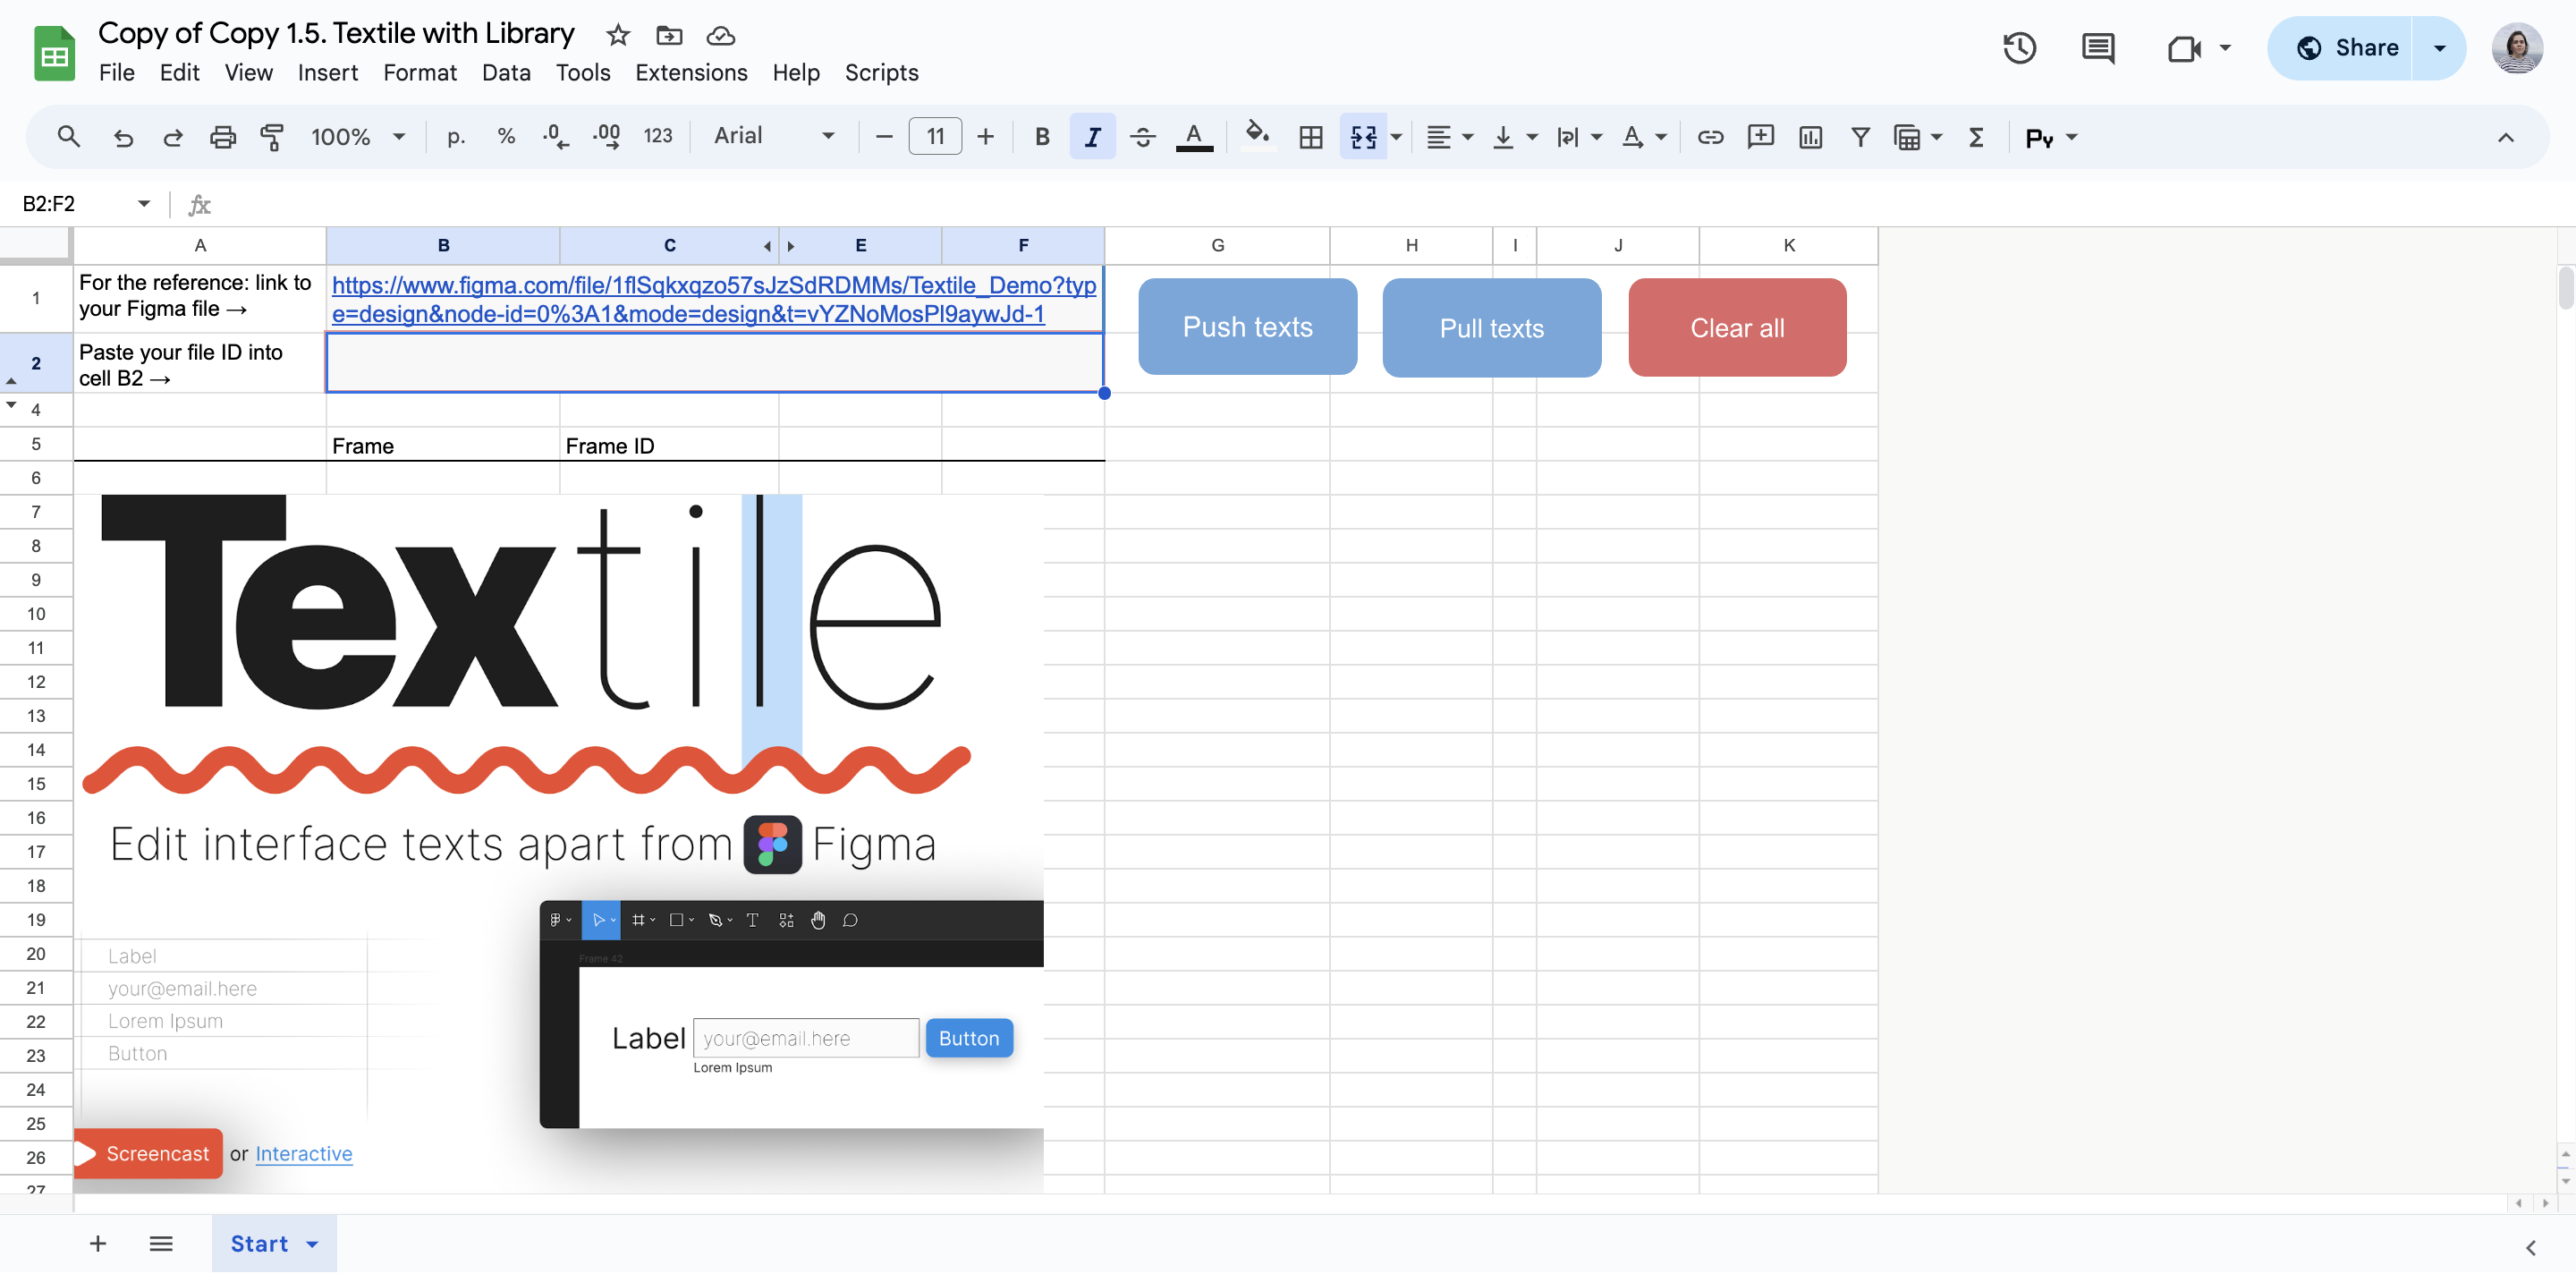Open the functions sigma menu
2576x1274 pixels.
[x=1976, y=137]
